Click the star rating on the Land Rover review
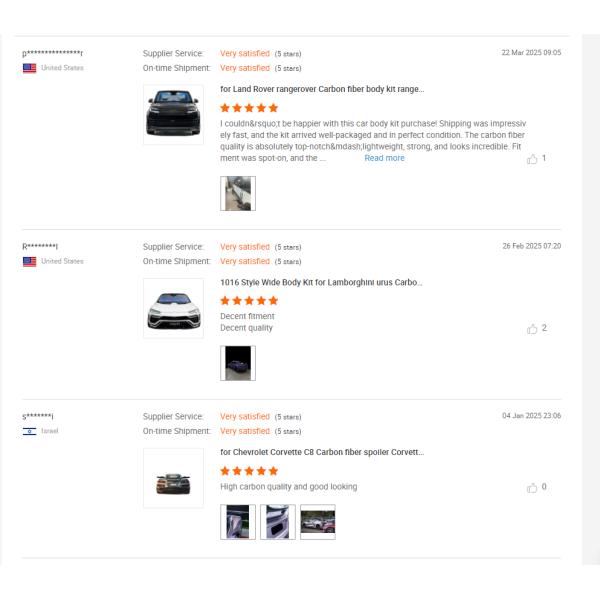 (x=249, y=108)
